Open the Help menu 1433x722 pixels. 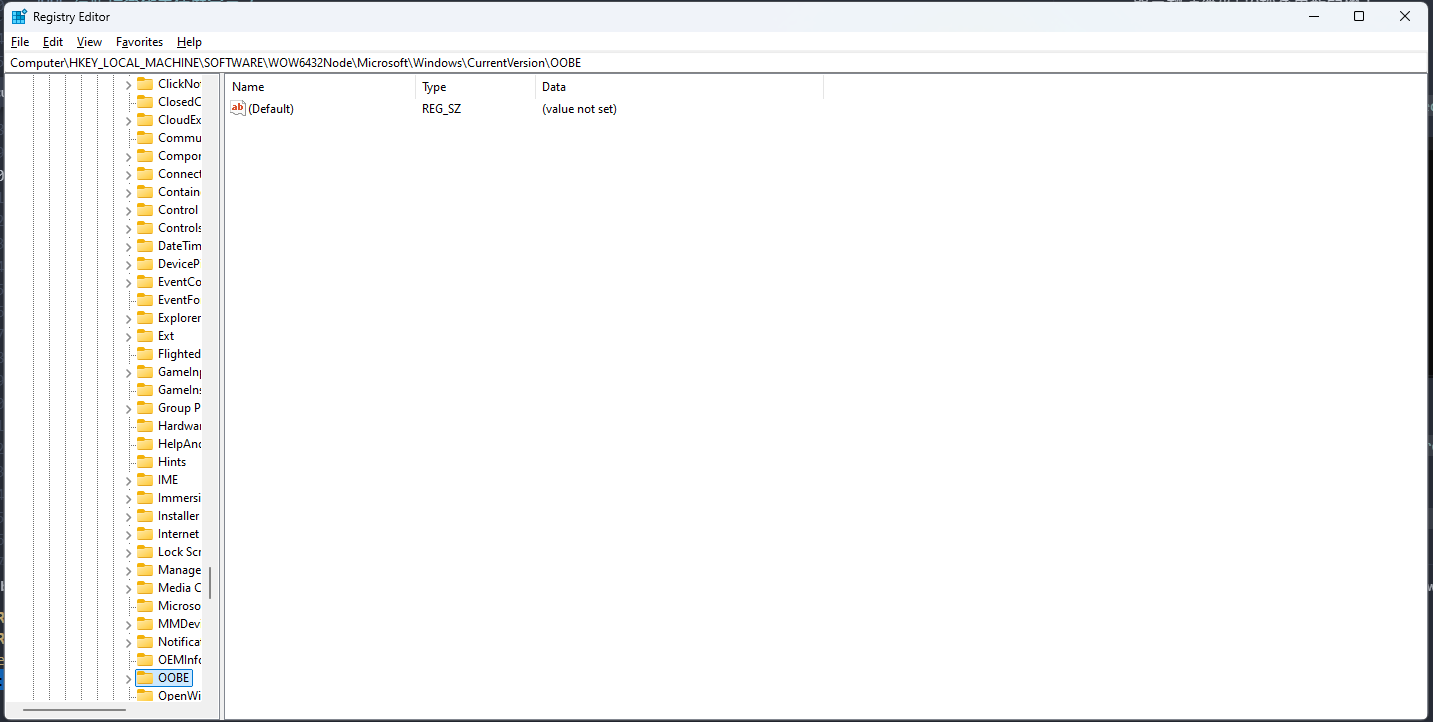tap(189, 41)
